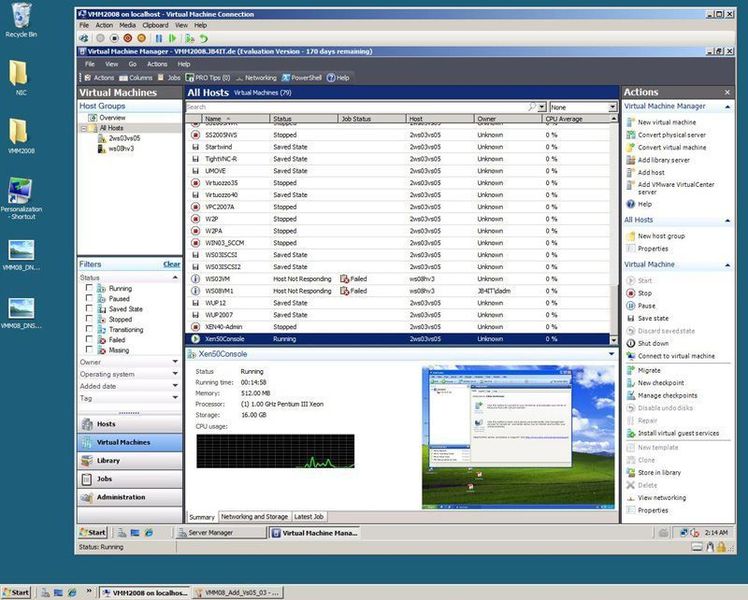Image resolution: width=748 pixels, height=600 pixels.
Task: Enable the Stopped status filter
Action: click(x=89, y=319)
